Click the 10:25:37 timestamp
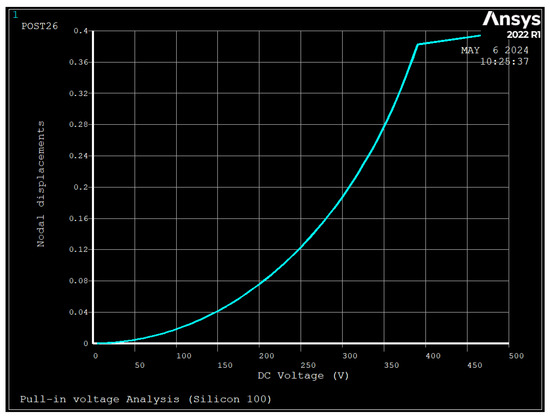This screenshot has height=418, width=550. (x=504, y=62)
